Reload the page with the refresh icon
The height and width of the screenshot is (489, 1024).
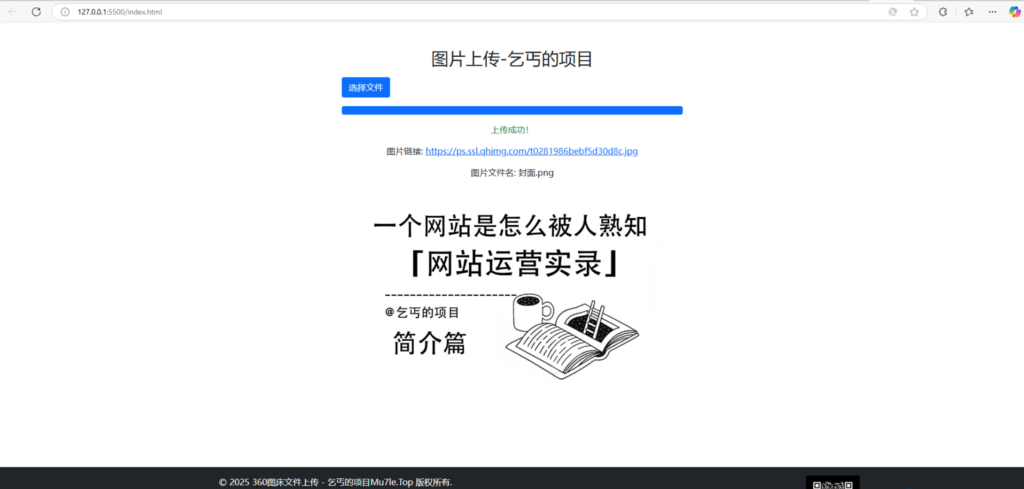click(x=36, y=12)
